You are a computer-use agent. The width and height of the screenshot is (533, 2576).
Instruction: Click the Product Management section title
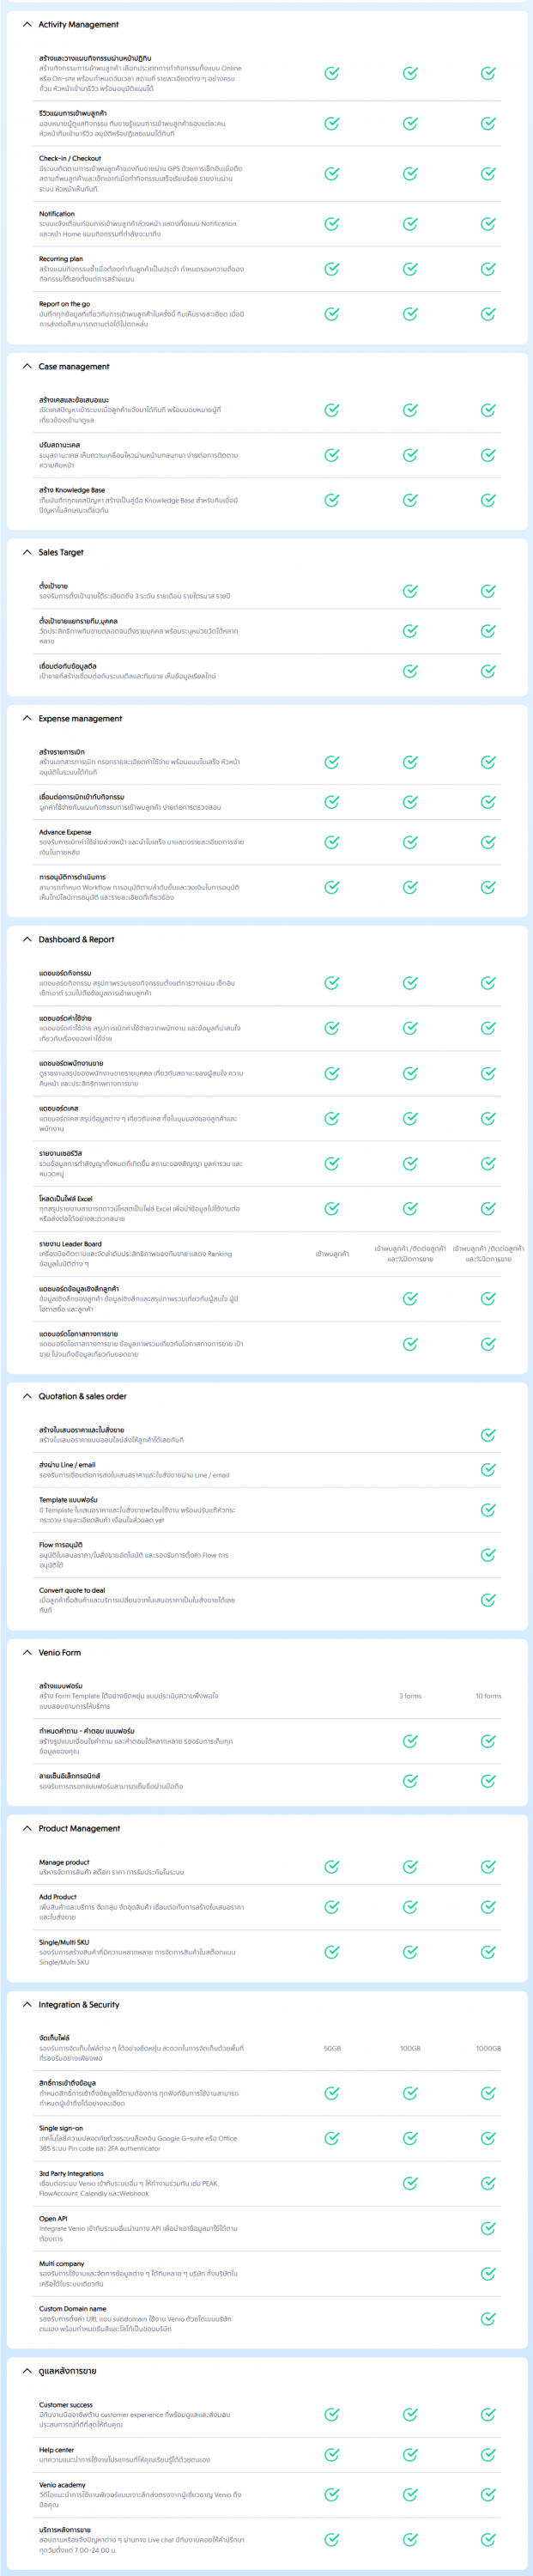tap(79, 1828)
